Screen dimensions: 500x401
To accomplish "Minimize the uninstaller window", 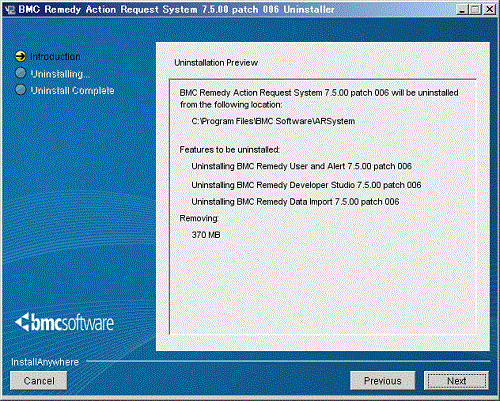I will coord(462,9).
